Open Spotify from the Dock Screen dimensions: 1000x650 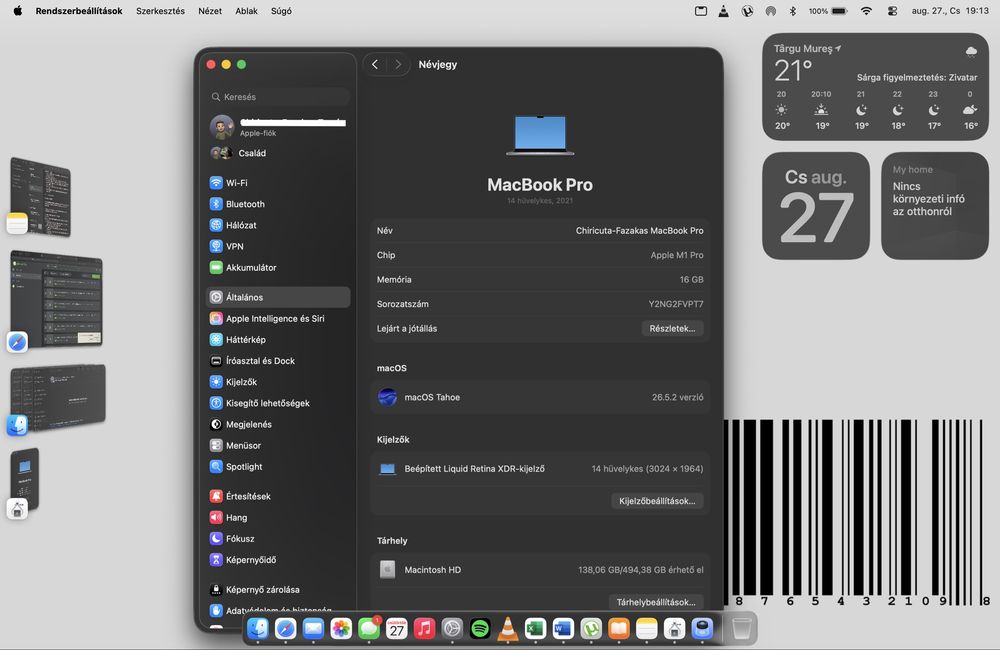(x=480, y=630)
